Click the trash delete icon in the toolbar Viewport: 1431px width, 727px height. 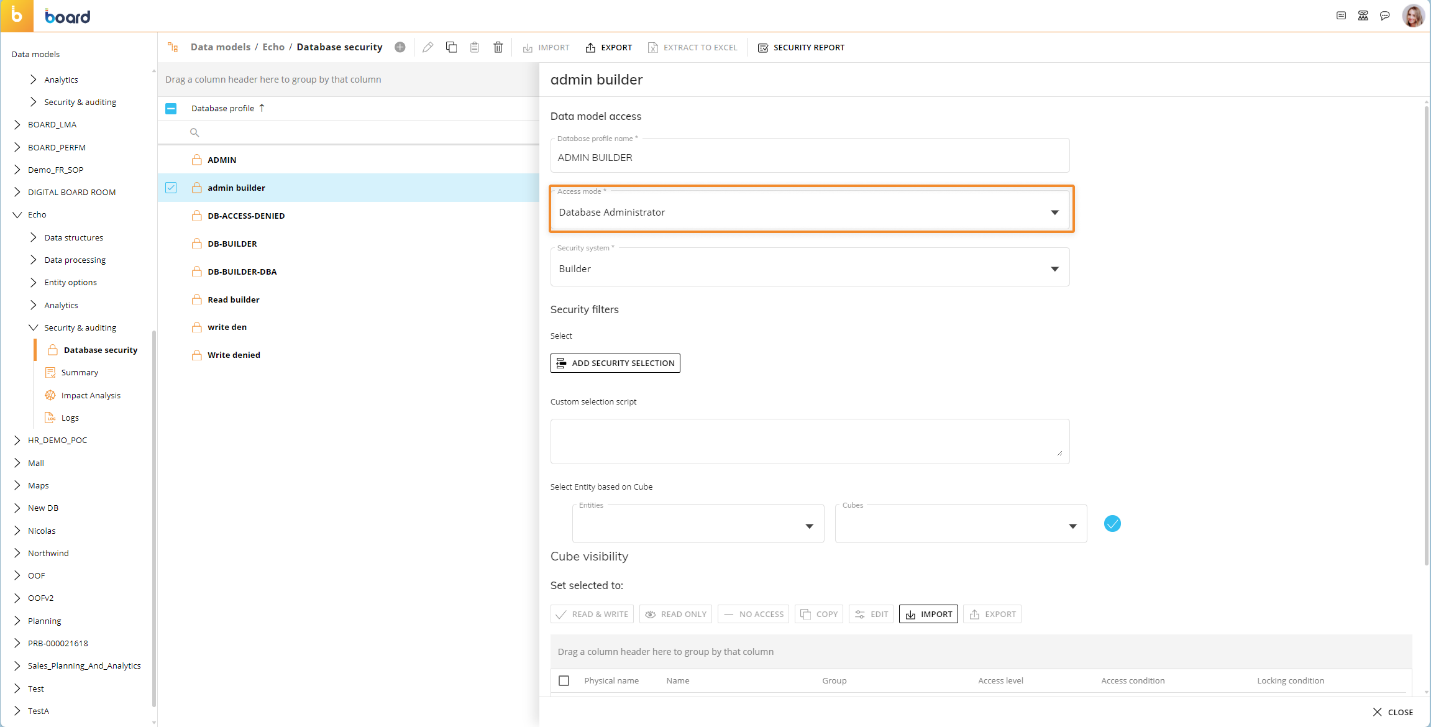point(498,47)
